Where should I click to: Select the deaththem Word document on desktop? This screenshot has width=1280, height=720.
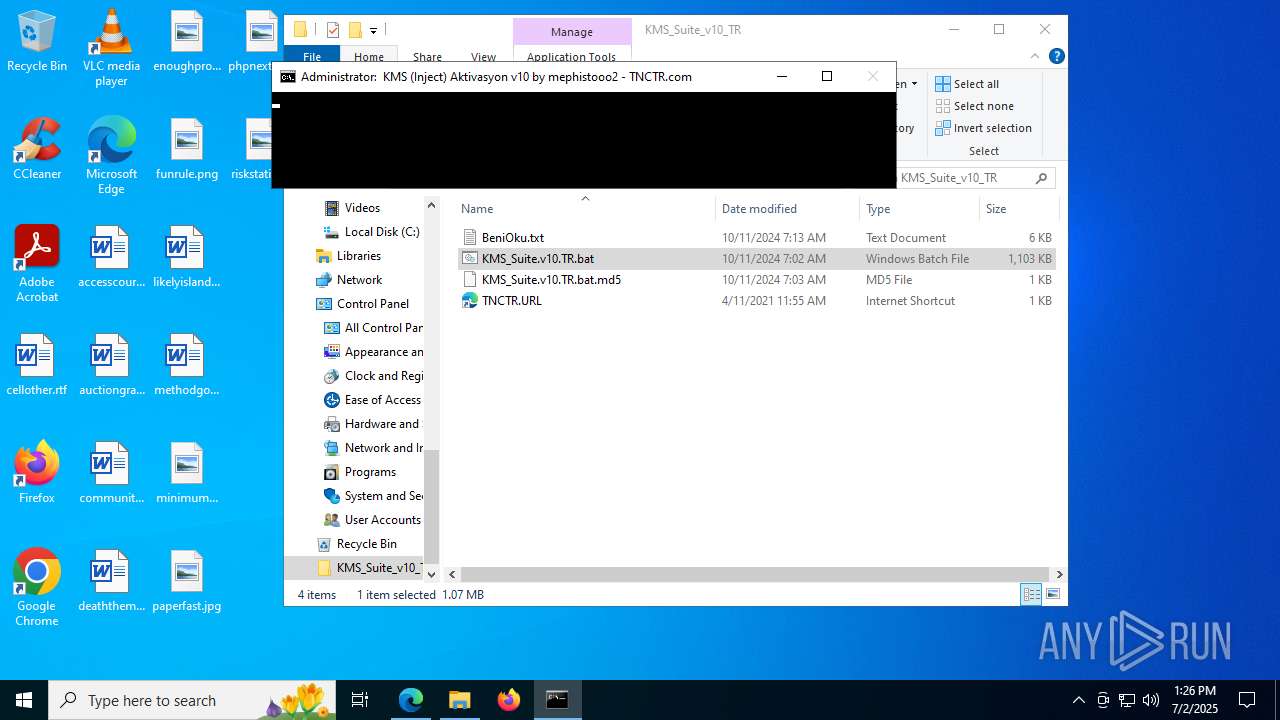111,580
